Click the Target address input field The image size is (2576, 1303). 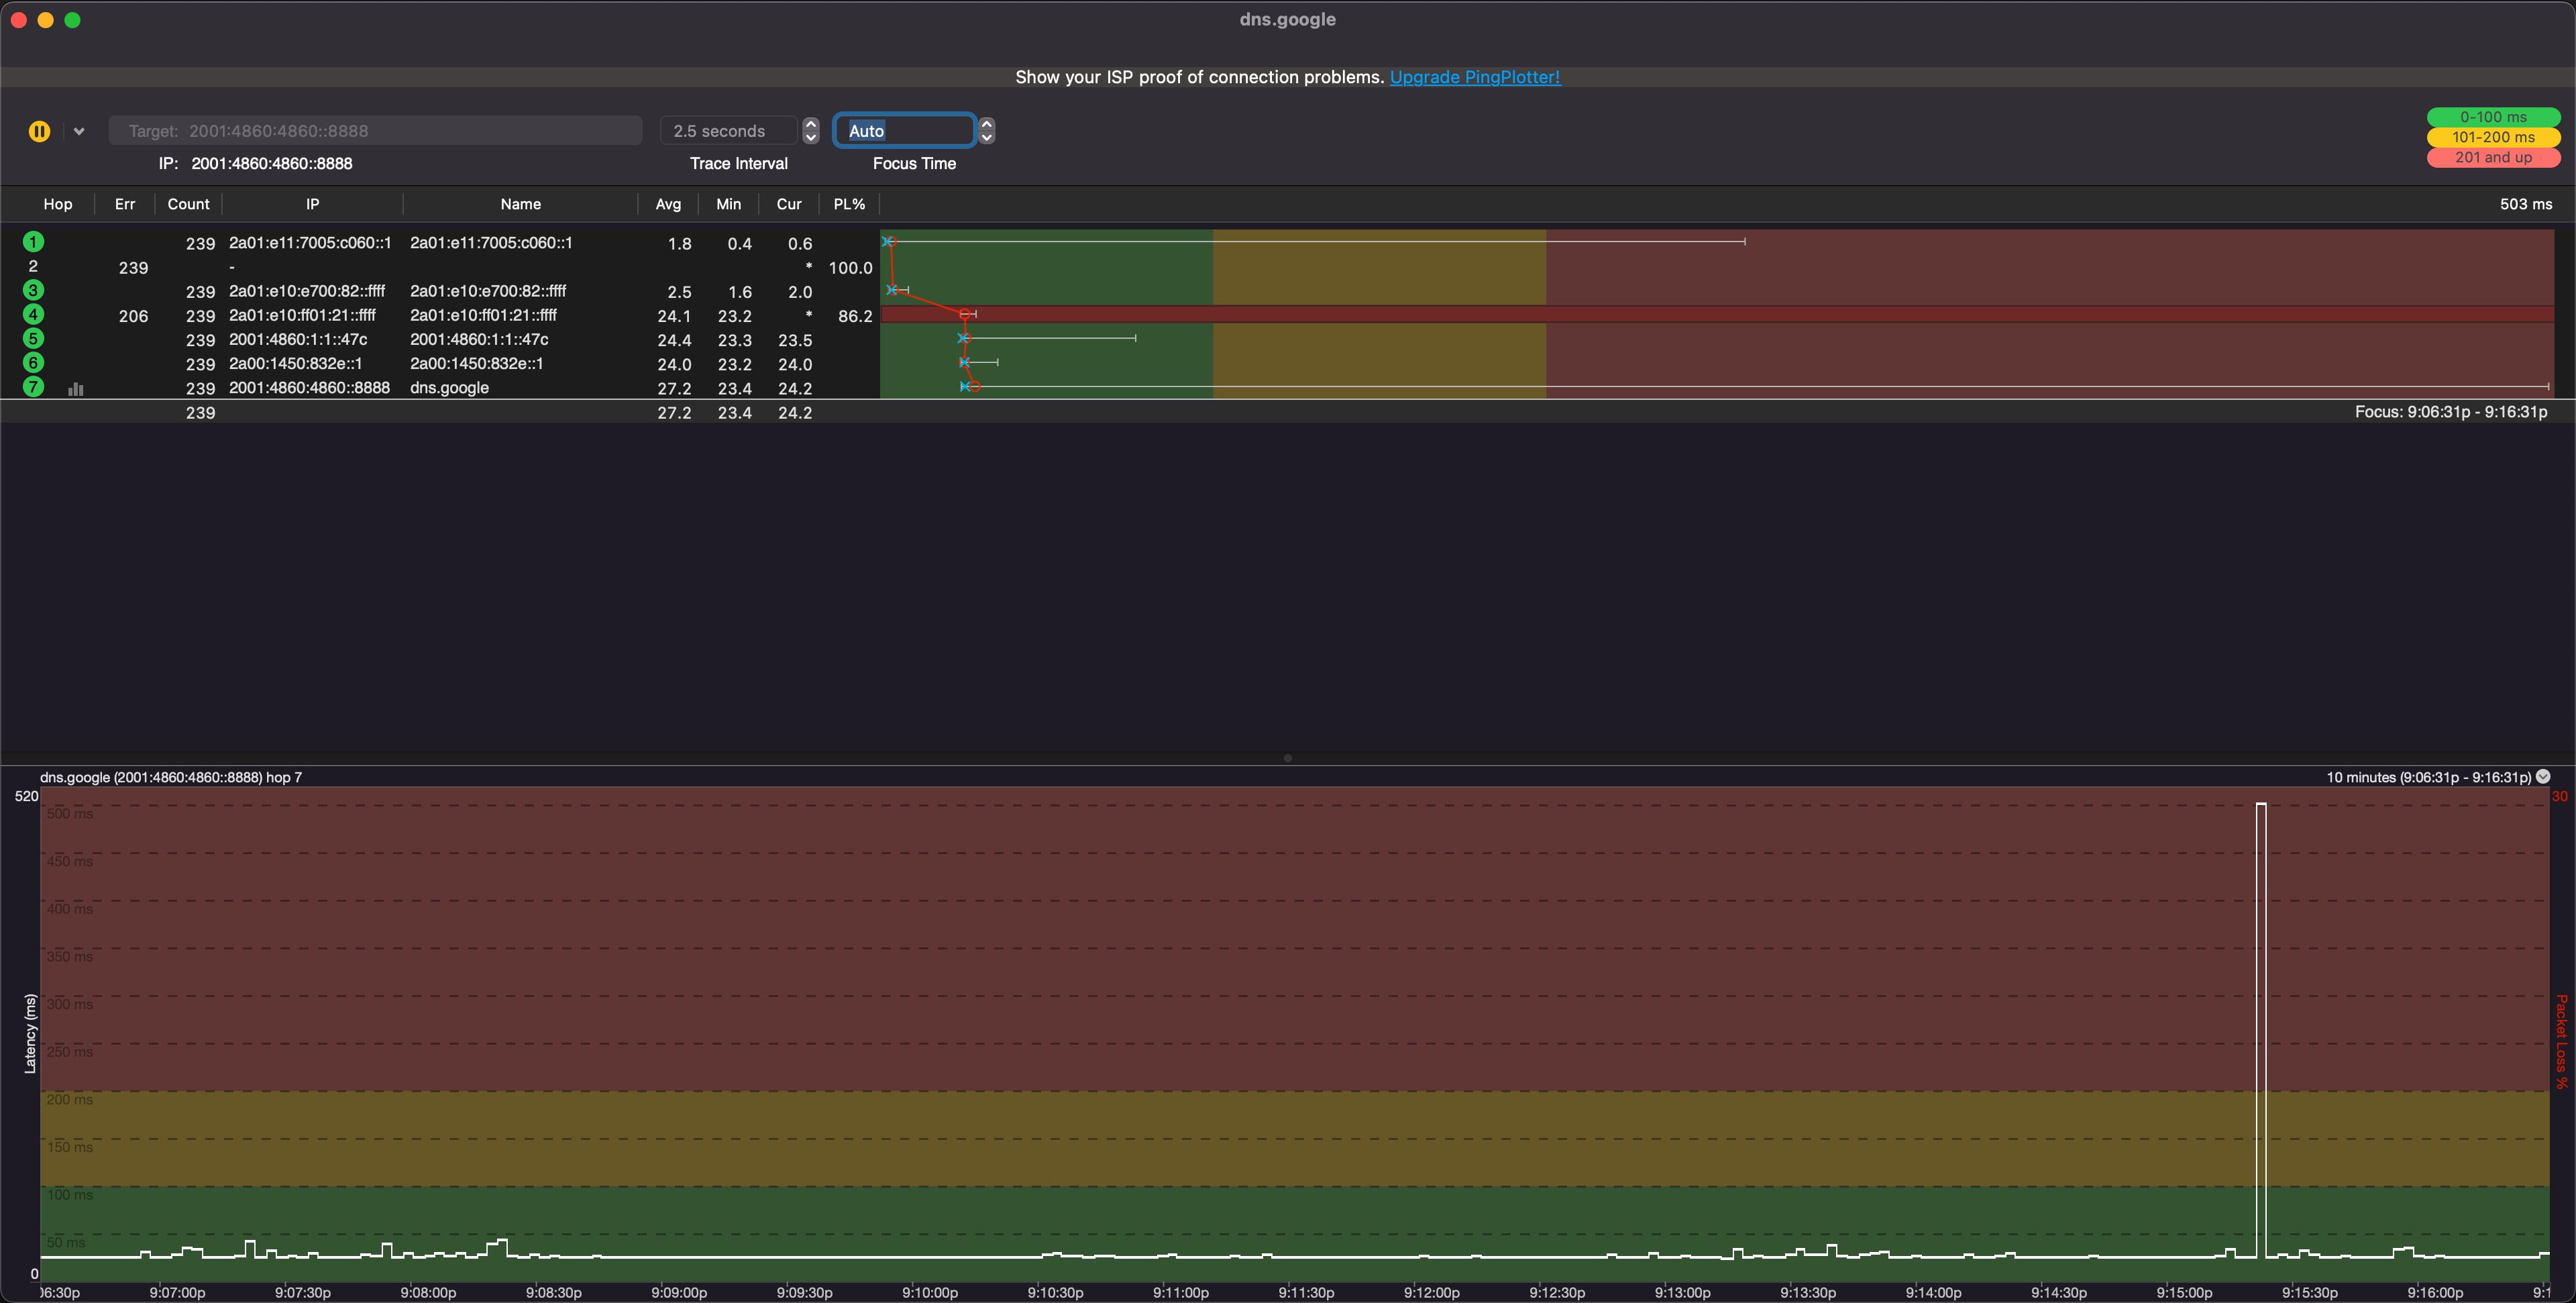pyautogui.click(x=375, y=131)
